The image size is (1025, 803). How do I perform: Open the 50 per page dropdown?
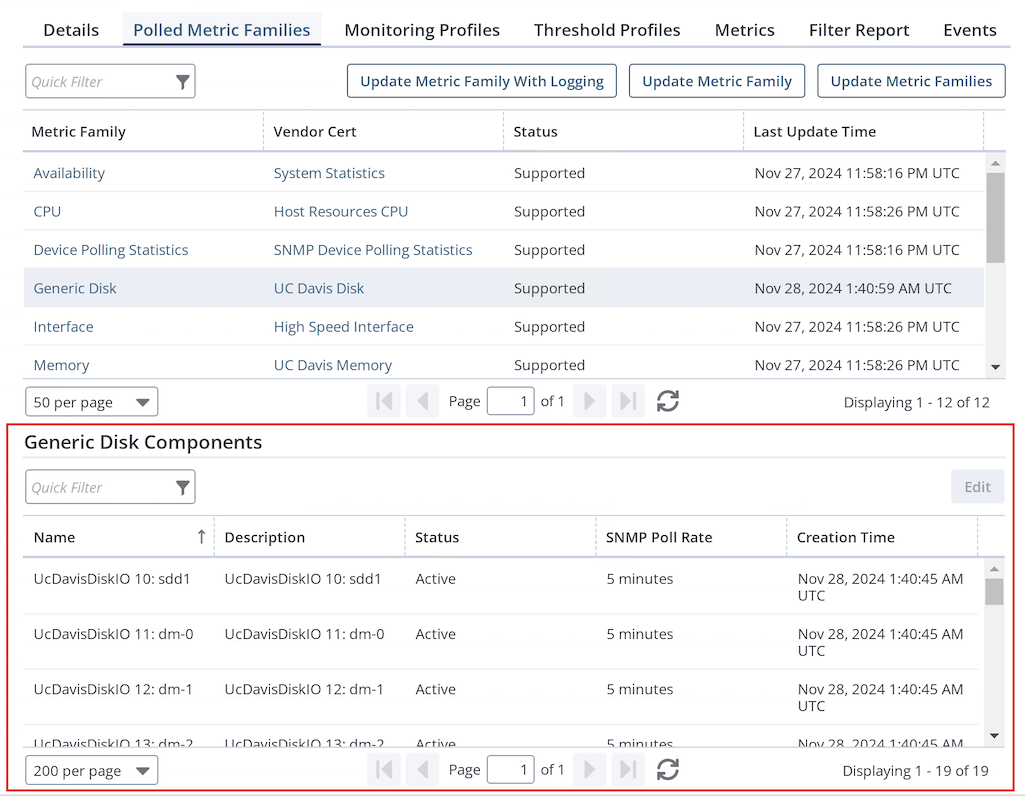pos(91,402)
